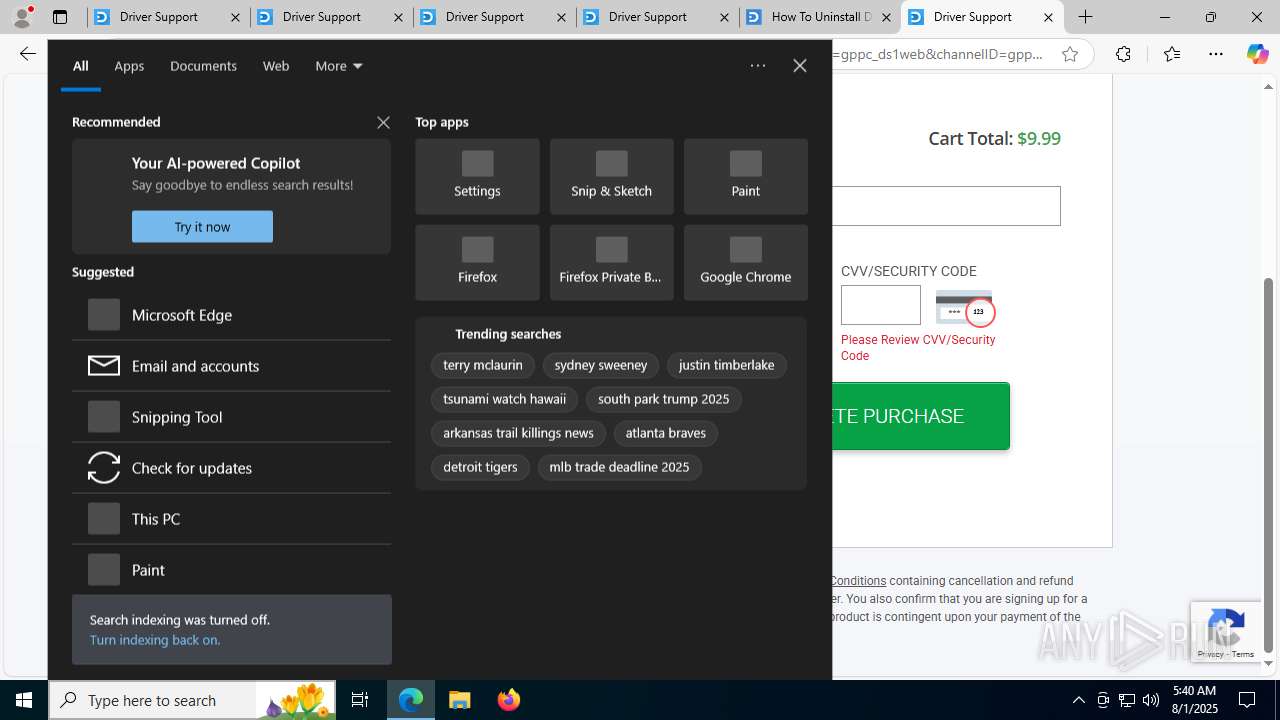
Task: Open File Explorer from taskbar
Action: (x=459, y=700)
